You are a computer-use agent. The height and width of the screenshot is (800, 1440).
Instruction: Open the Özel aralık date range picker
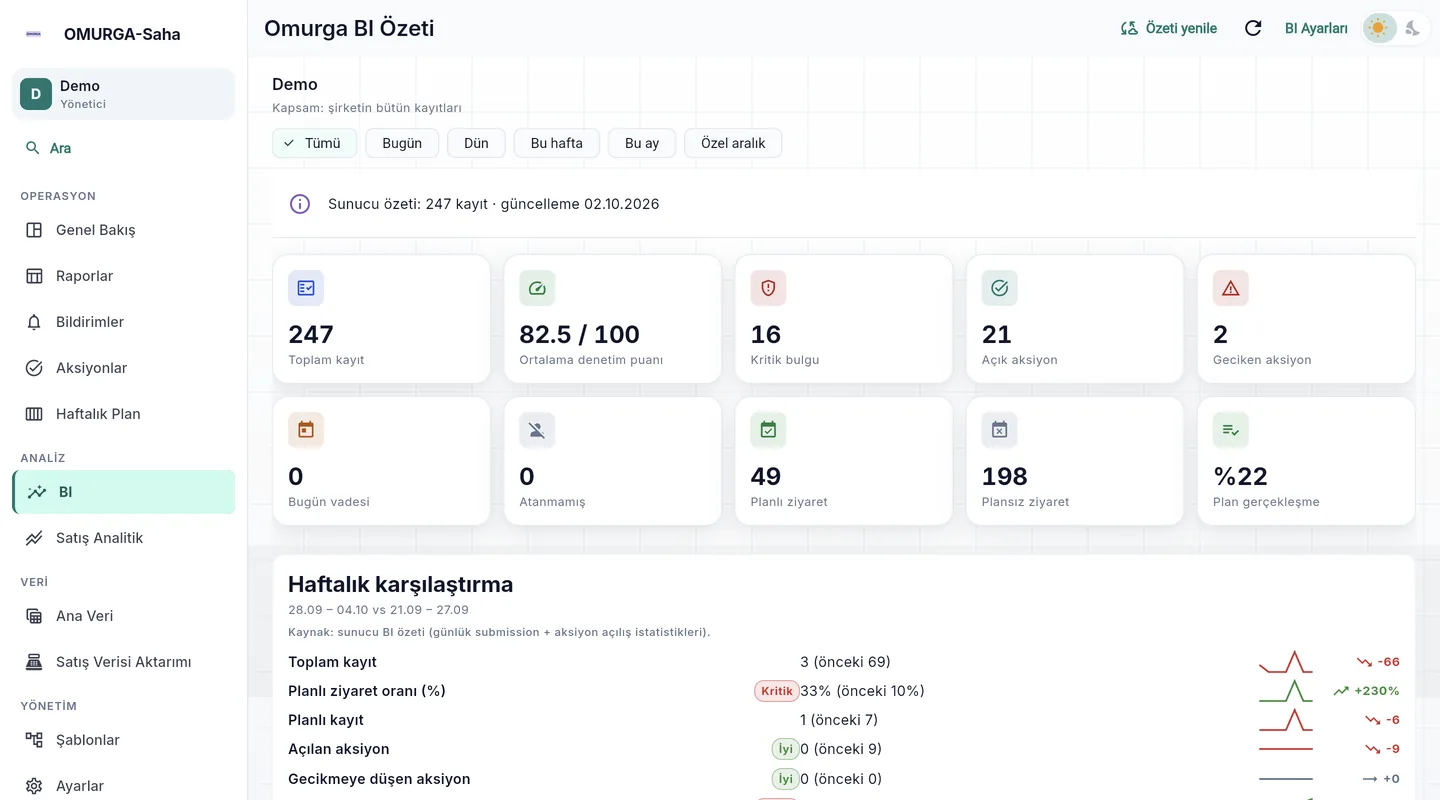click(733, 143)
